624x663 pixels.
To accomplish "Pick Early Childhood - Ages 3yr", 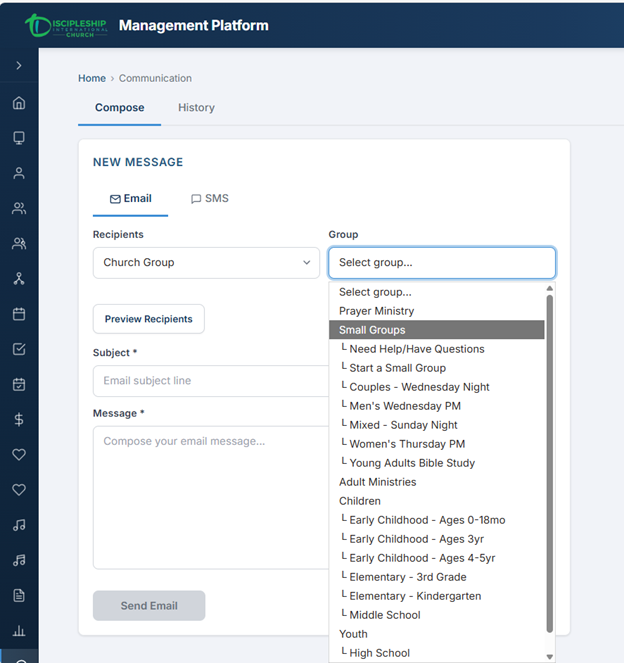I will (437, 539).
